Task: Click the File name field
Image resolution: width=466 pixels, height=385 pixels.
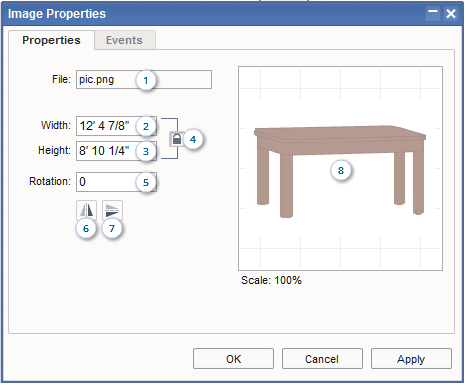Action: pos(144,80)
